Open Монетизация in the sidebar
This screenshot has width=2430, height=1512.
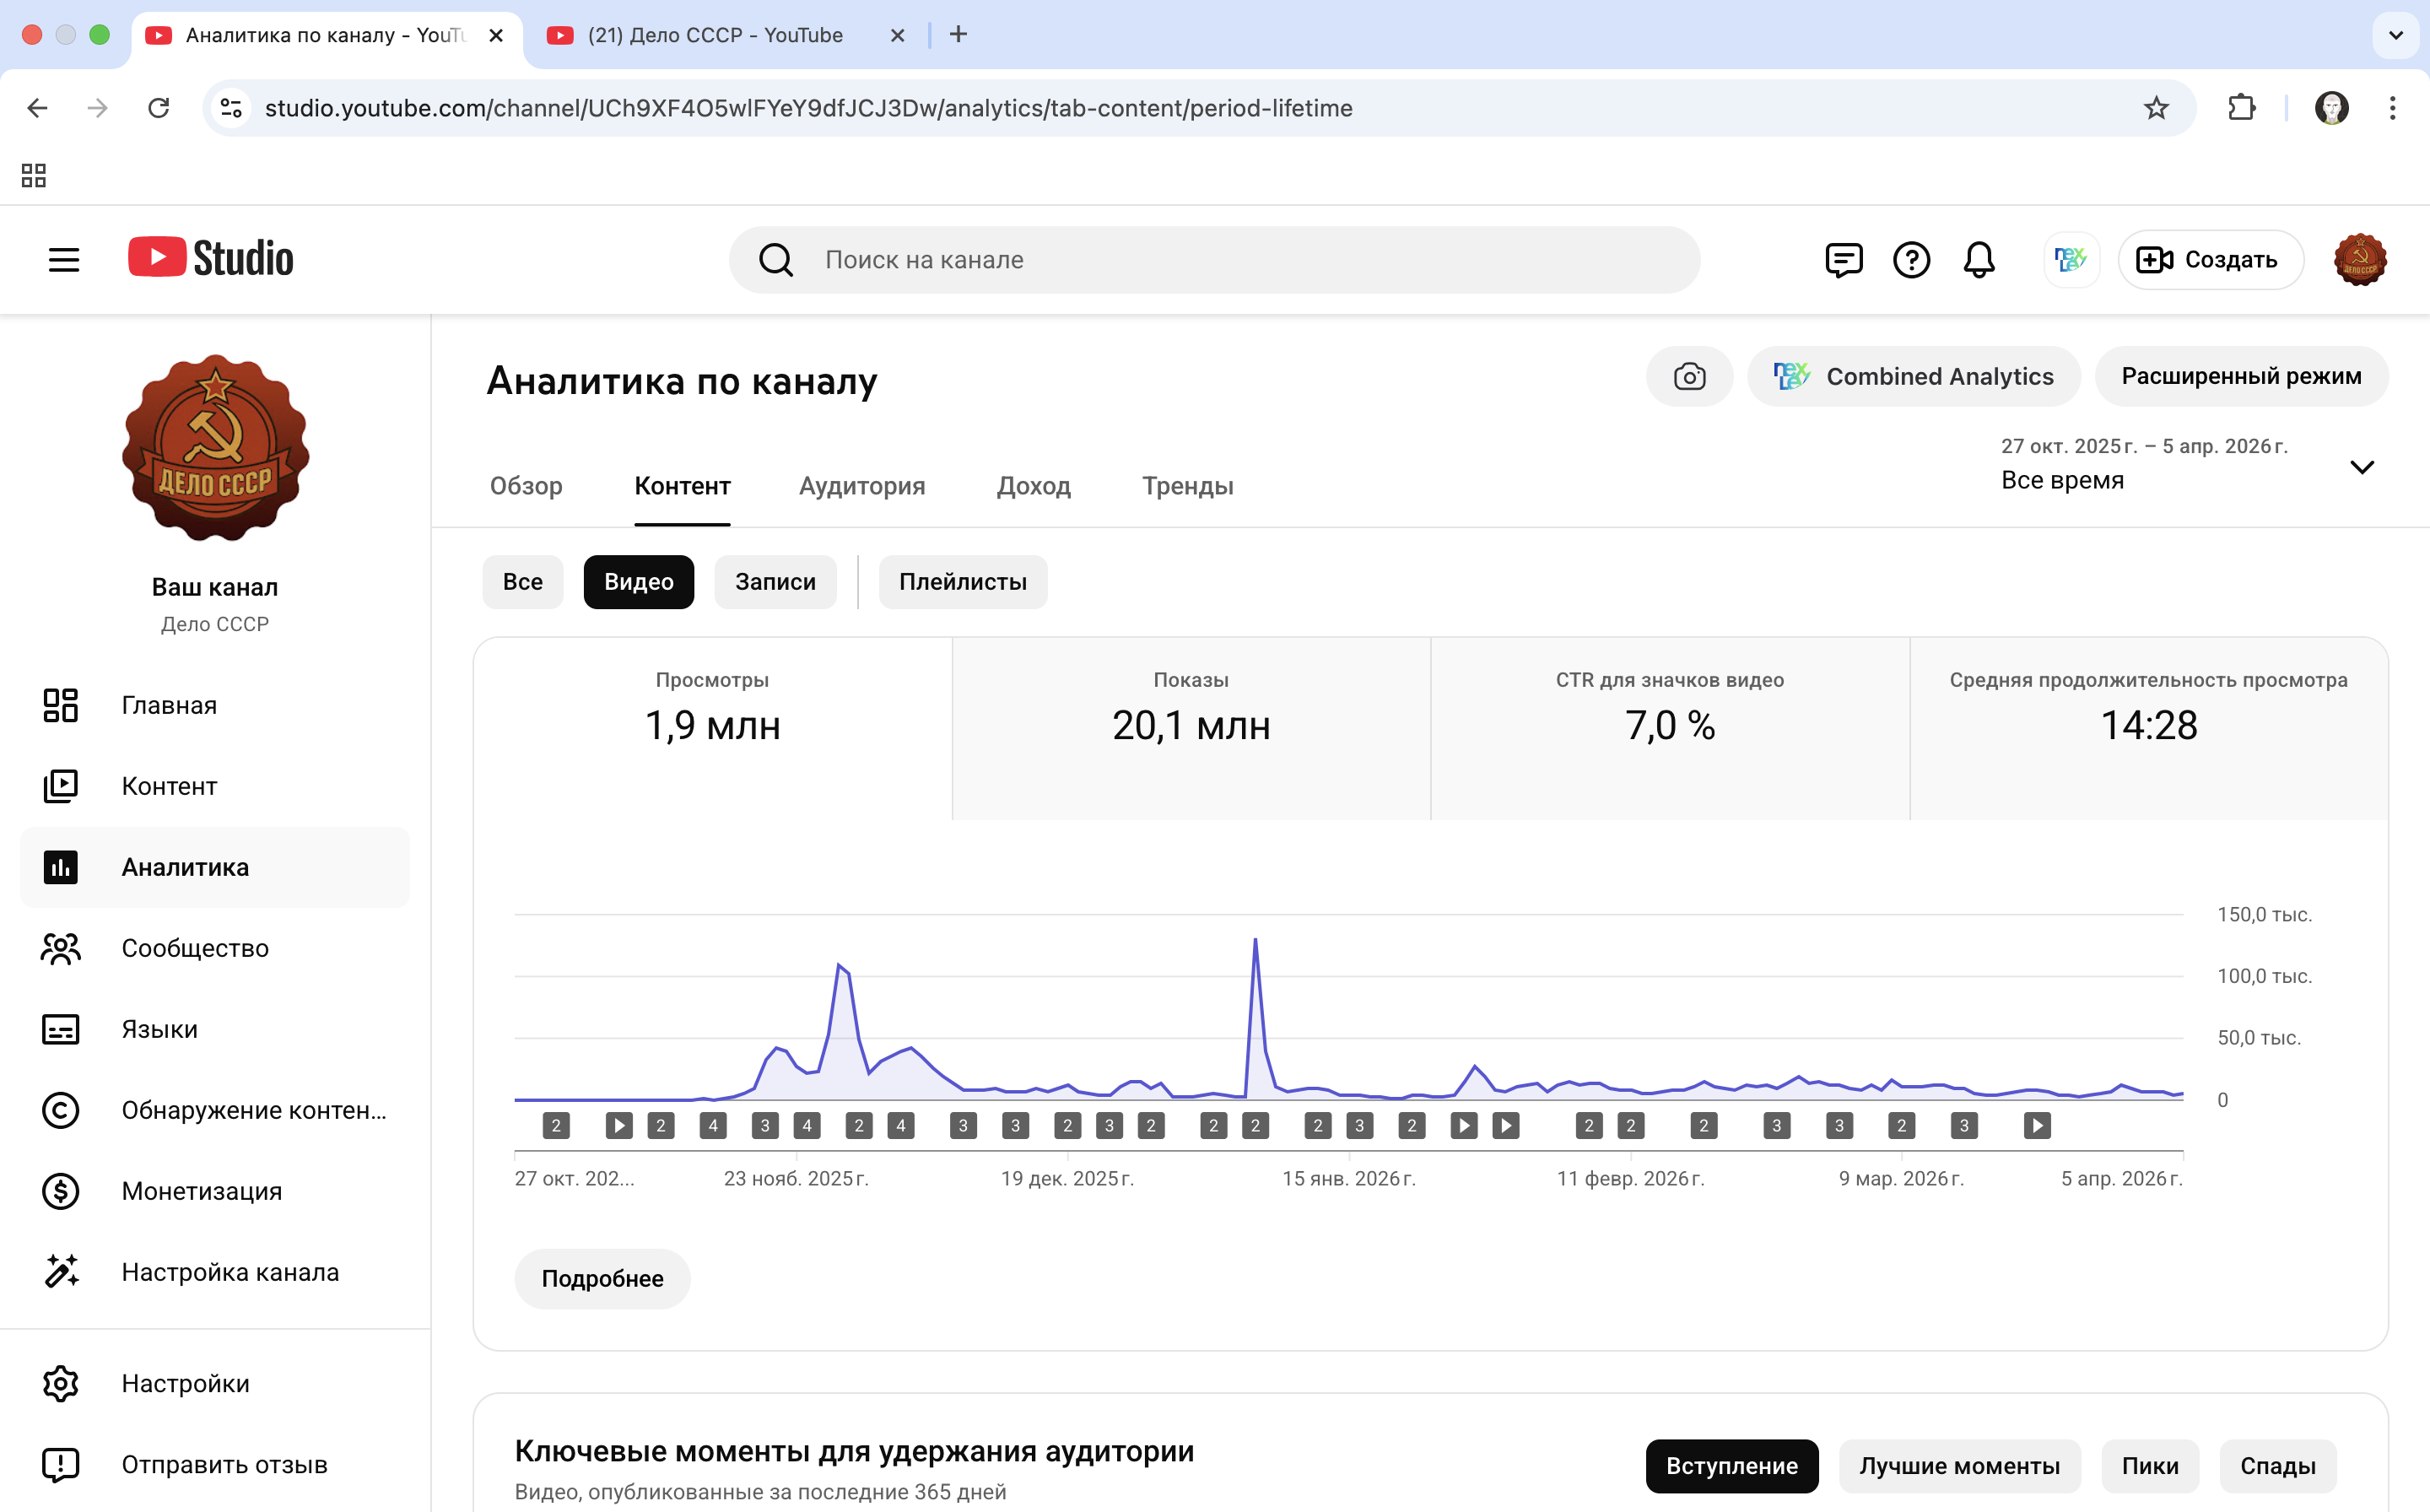pos(201,1191)
